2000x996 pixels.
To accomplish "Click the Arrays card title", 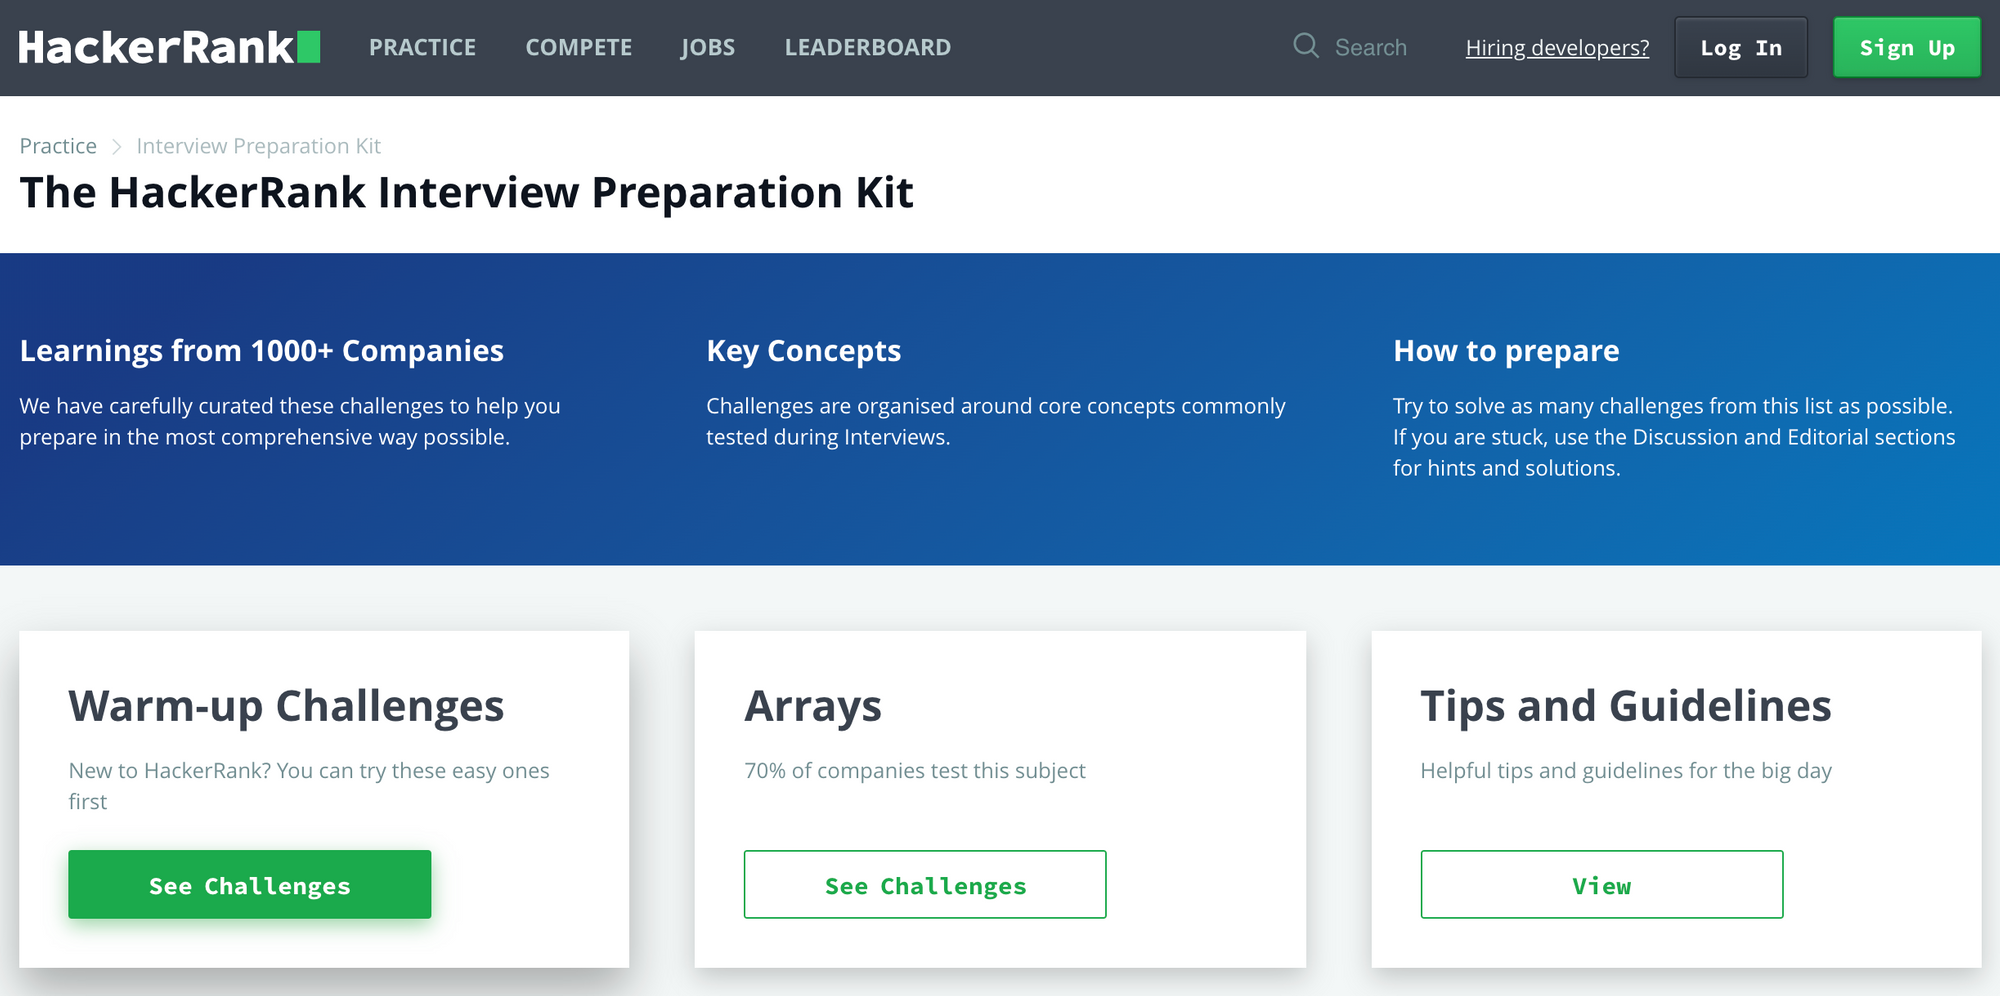I will (x=813, y=707).
